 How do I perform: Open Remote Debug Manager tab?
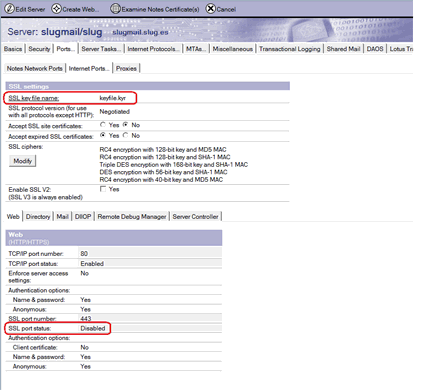click(132, 217)
